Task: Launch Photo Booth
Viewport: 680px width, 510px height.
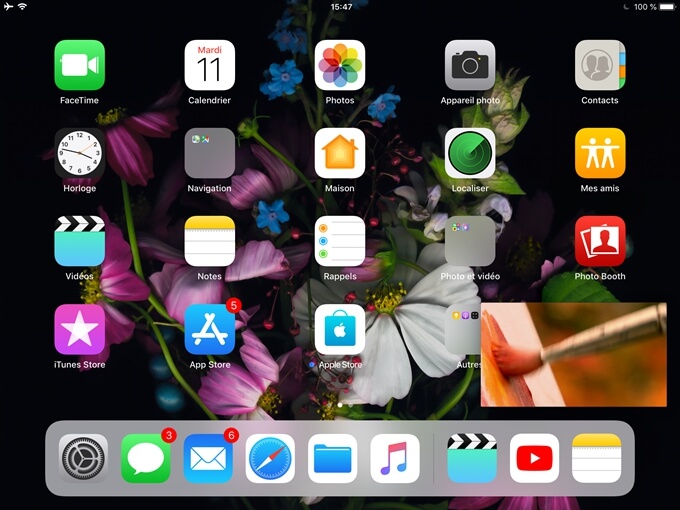Action: pyautogui.click(x=600, y=241)
